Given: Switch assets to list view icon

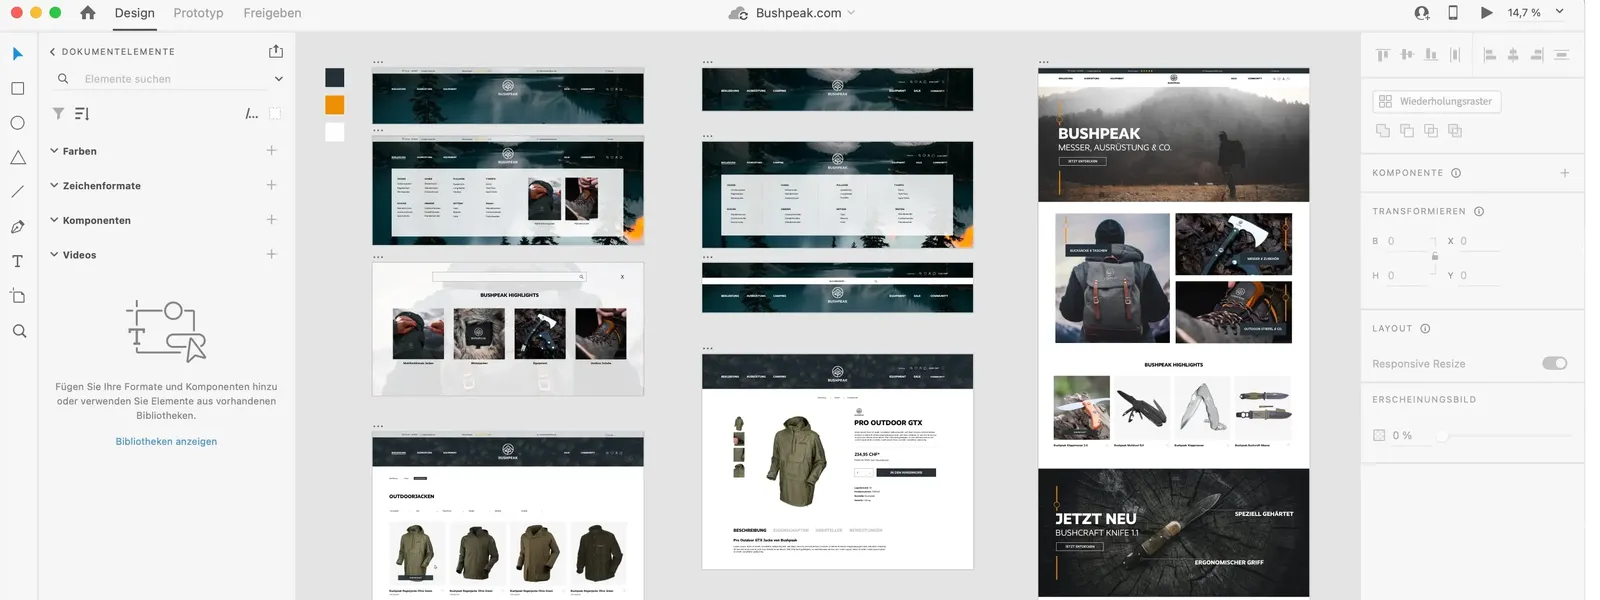Looking at the screenshot, I should click(x=252, y=114).
